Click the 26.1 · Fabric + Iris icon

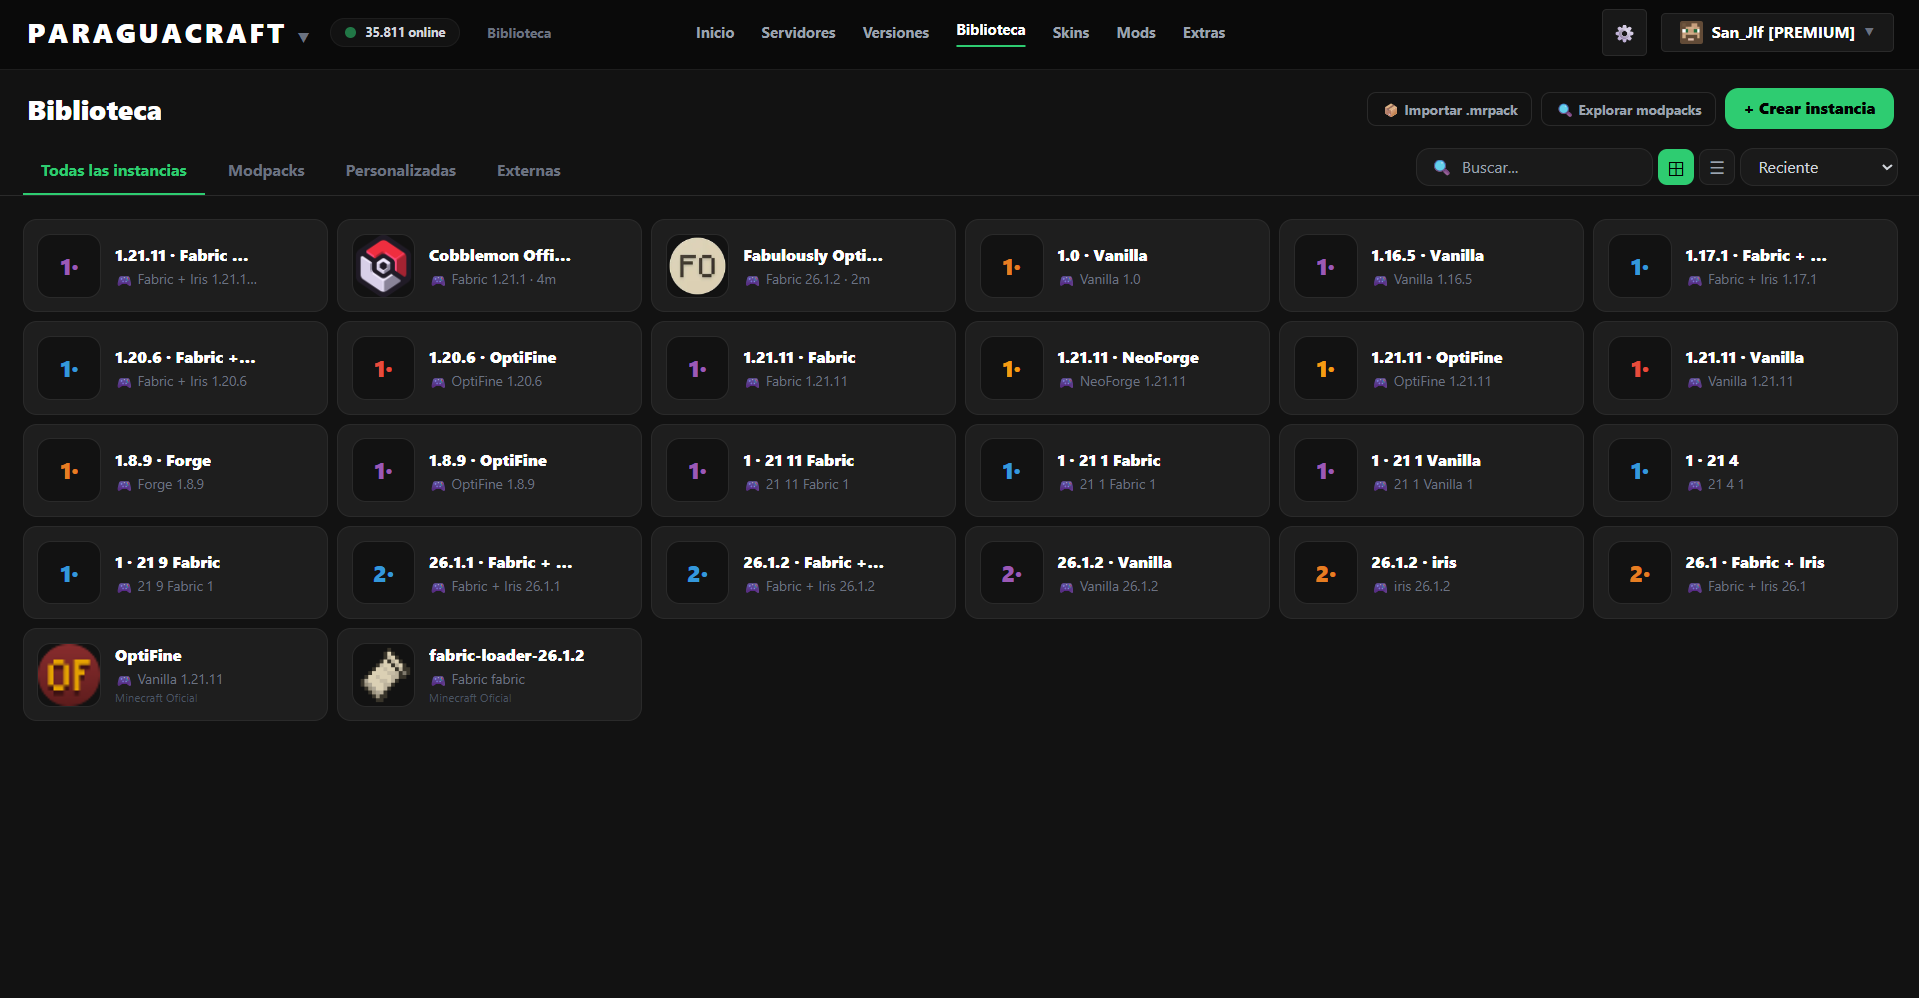pos(1639,573)
